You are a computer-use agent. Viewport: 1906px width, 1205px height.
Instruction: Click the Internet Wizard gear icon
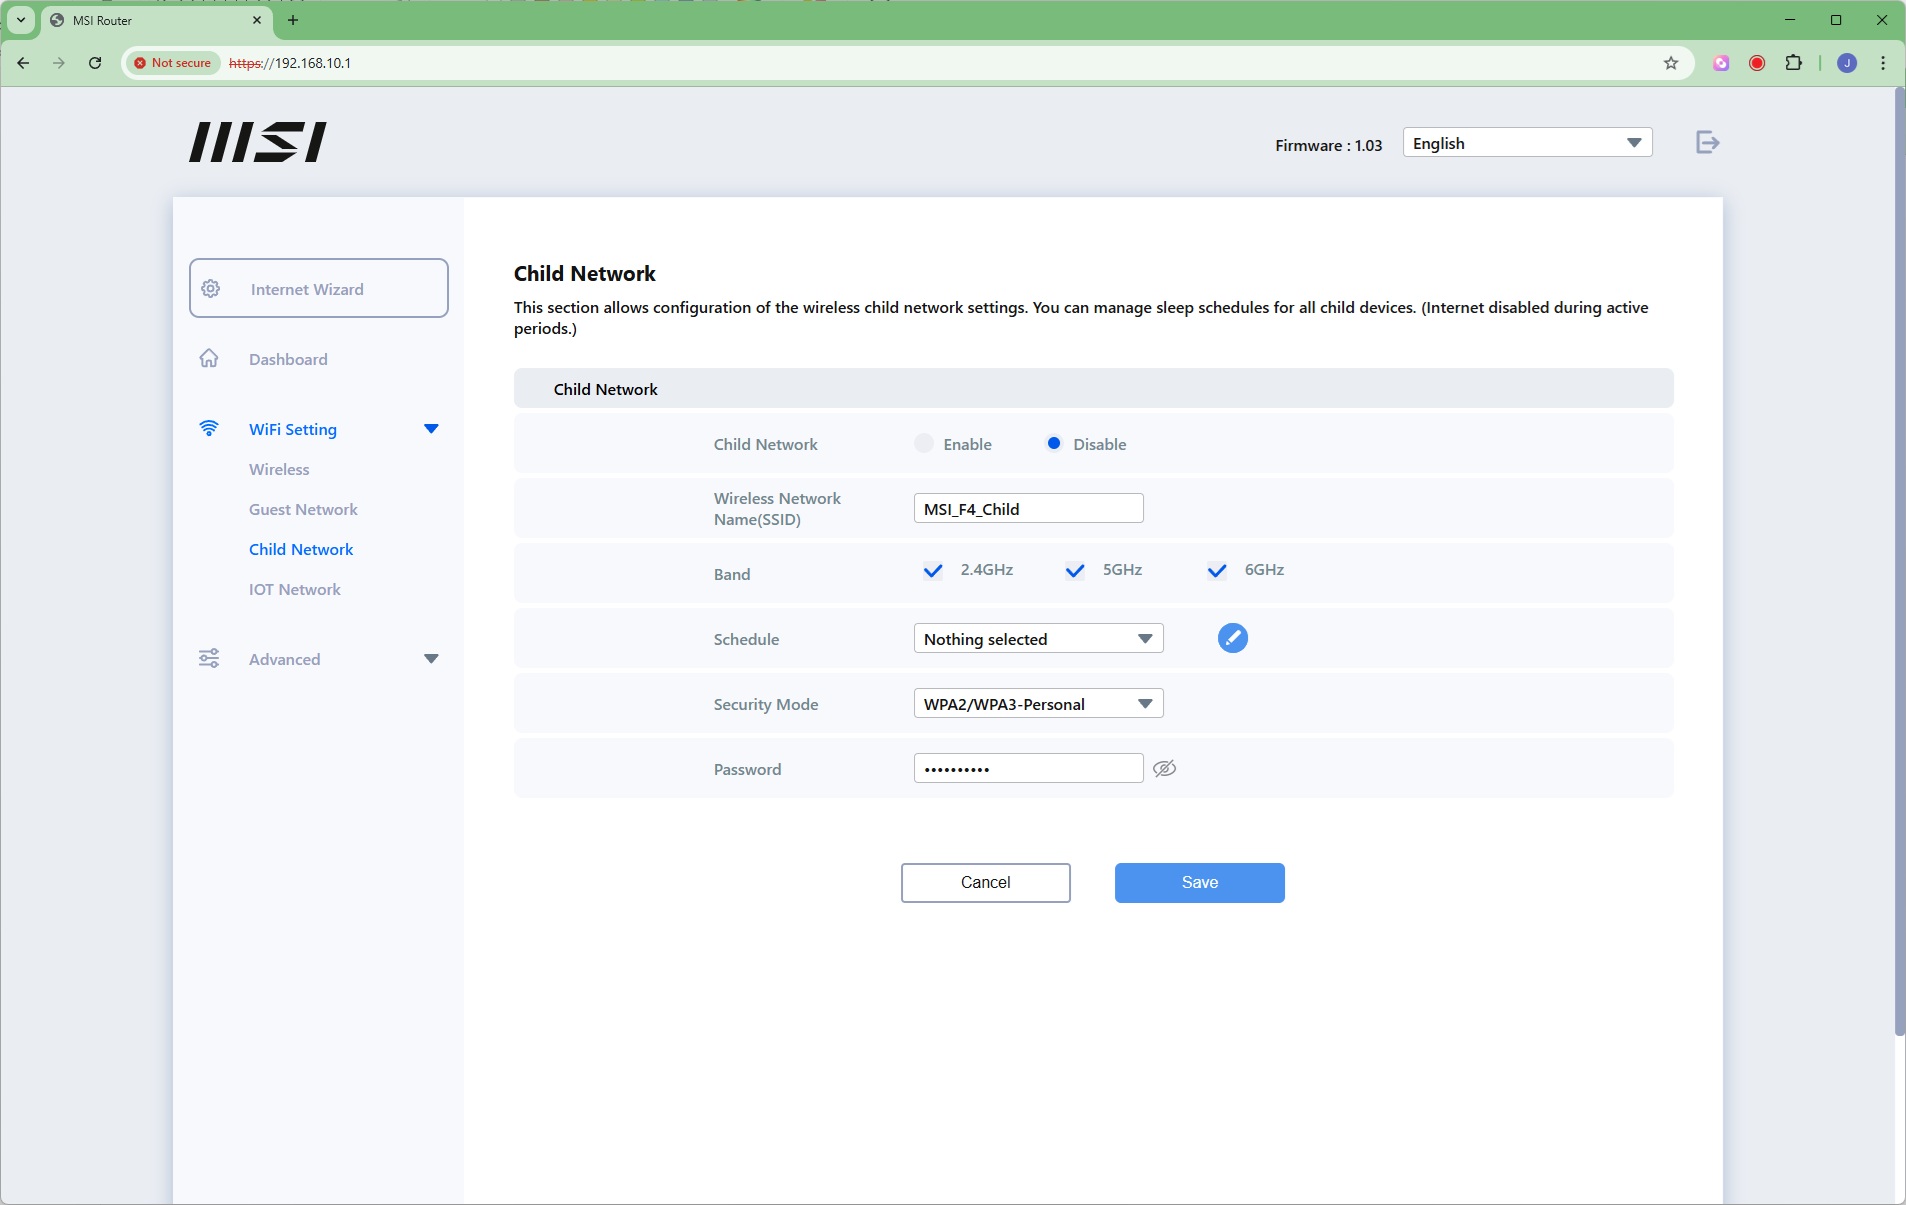click(211, 289)
